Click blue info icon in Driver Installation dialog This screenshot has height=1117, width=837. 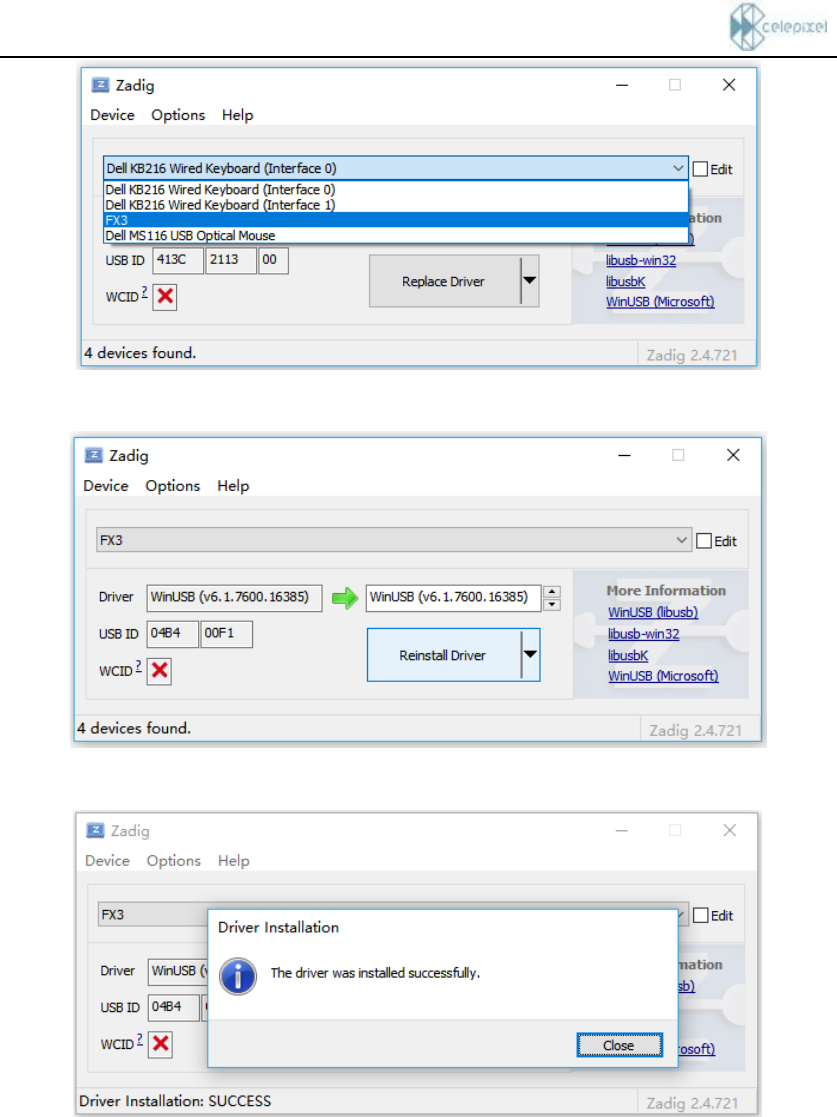(x=238, y=976)
